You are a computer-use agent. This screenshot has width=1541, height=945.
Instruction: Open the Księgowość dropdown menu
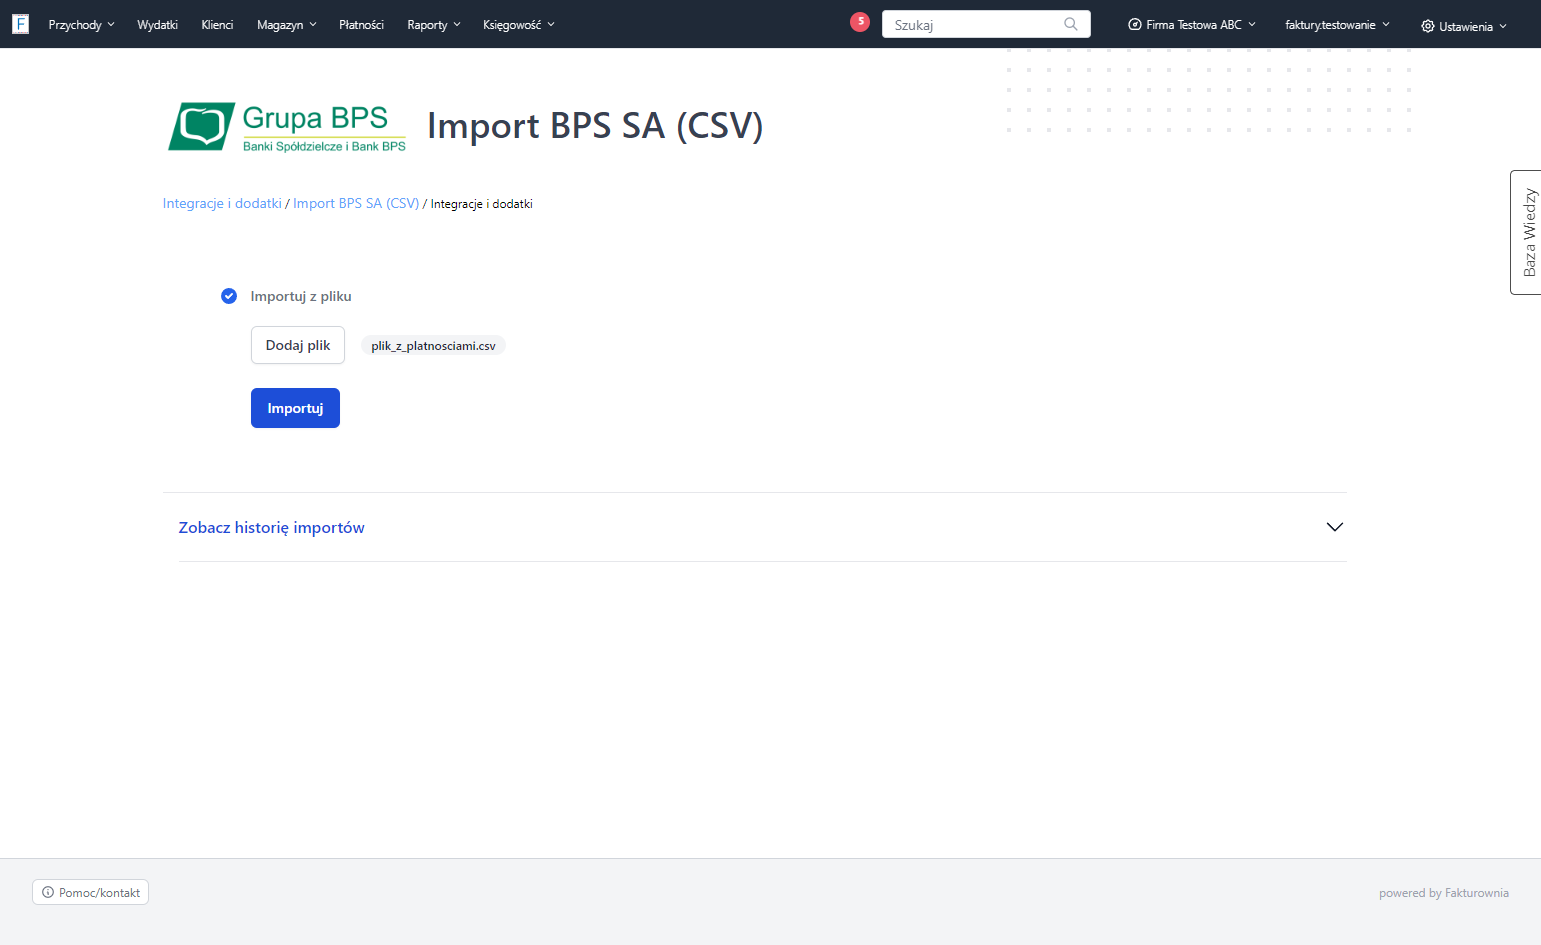518,24
